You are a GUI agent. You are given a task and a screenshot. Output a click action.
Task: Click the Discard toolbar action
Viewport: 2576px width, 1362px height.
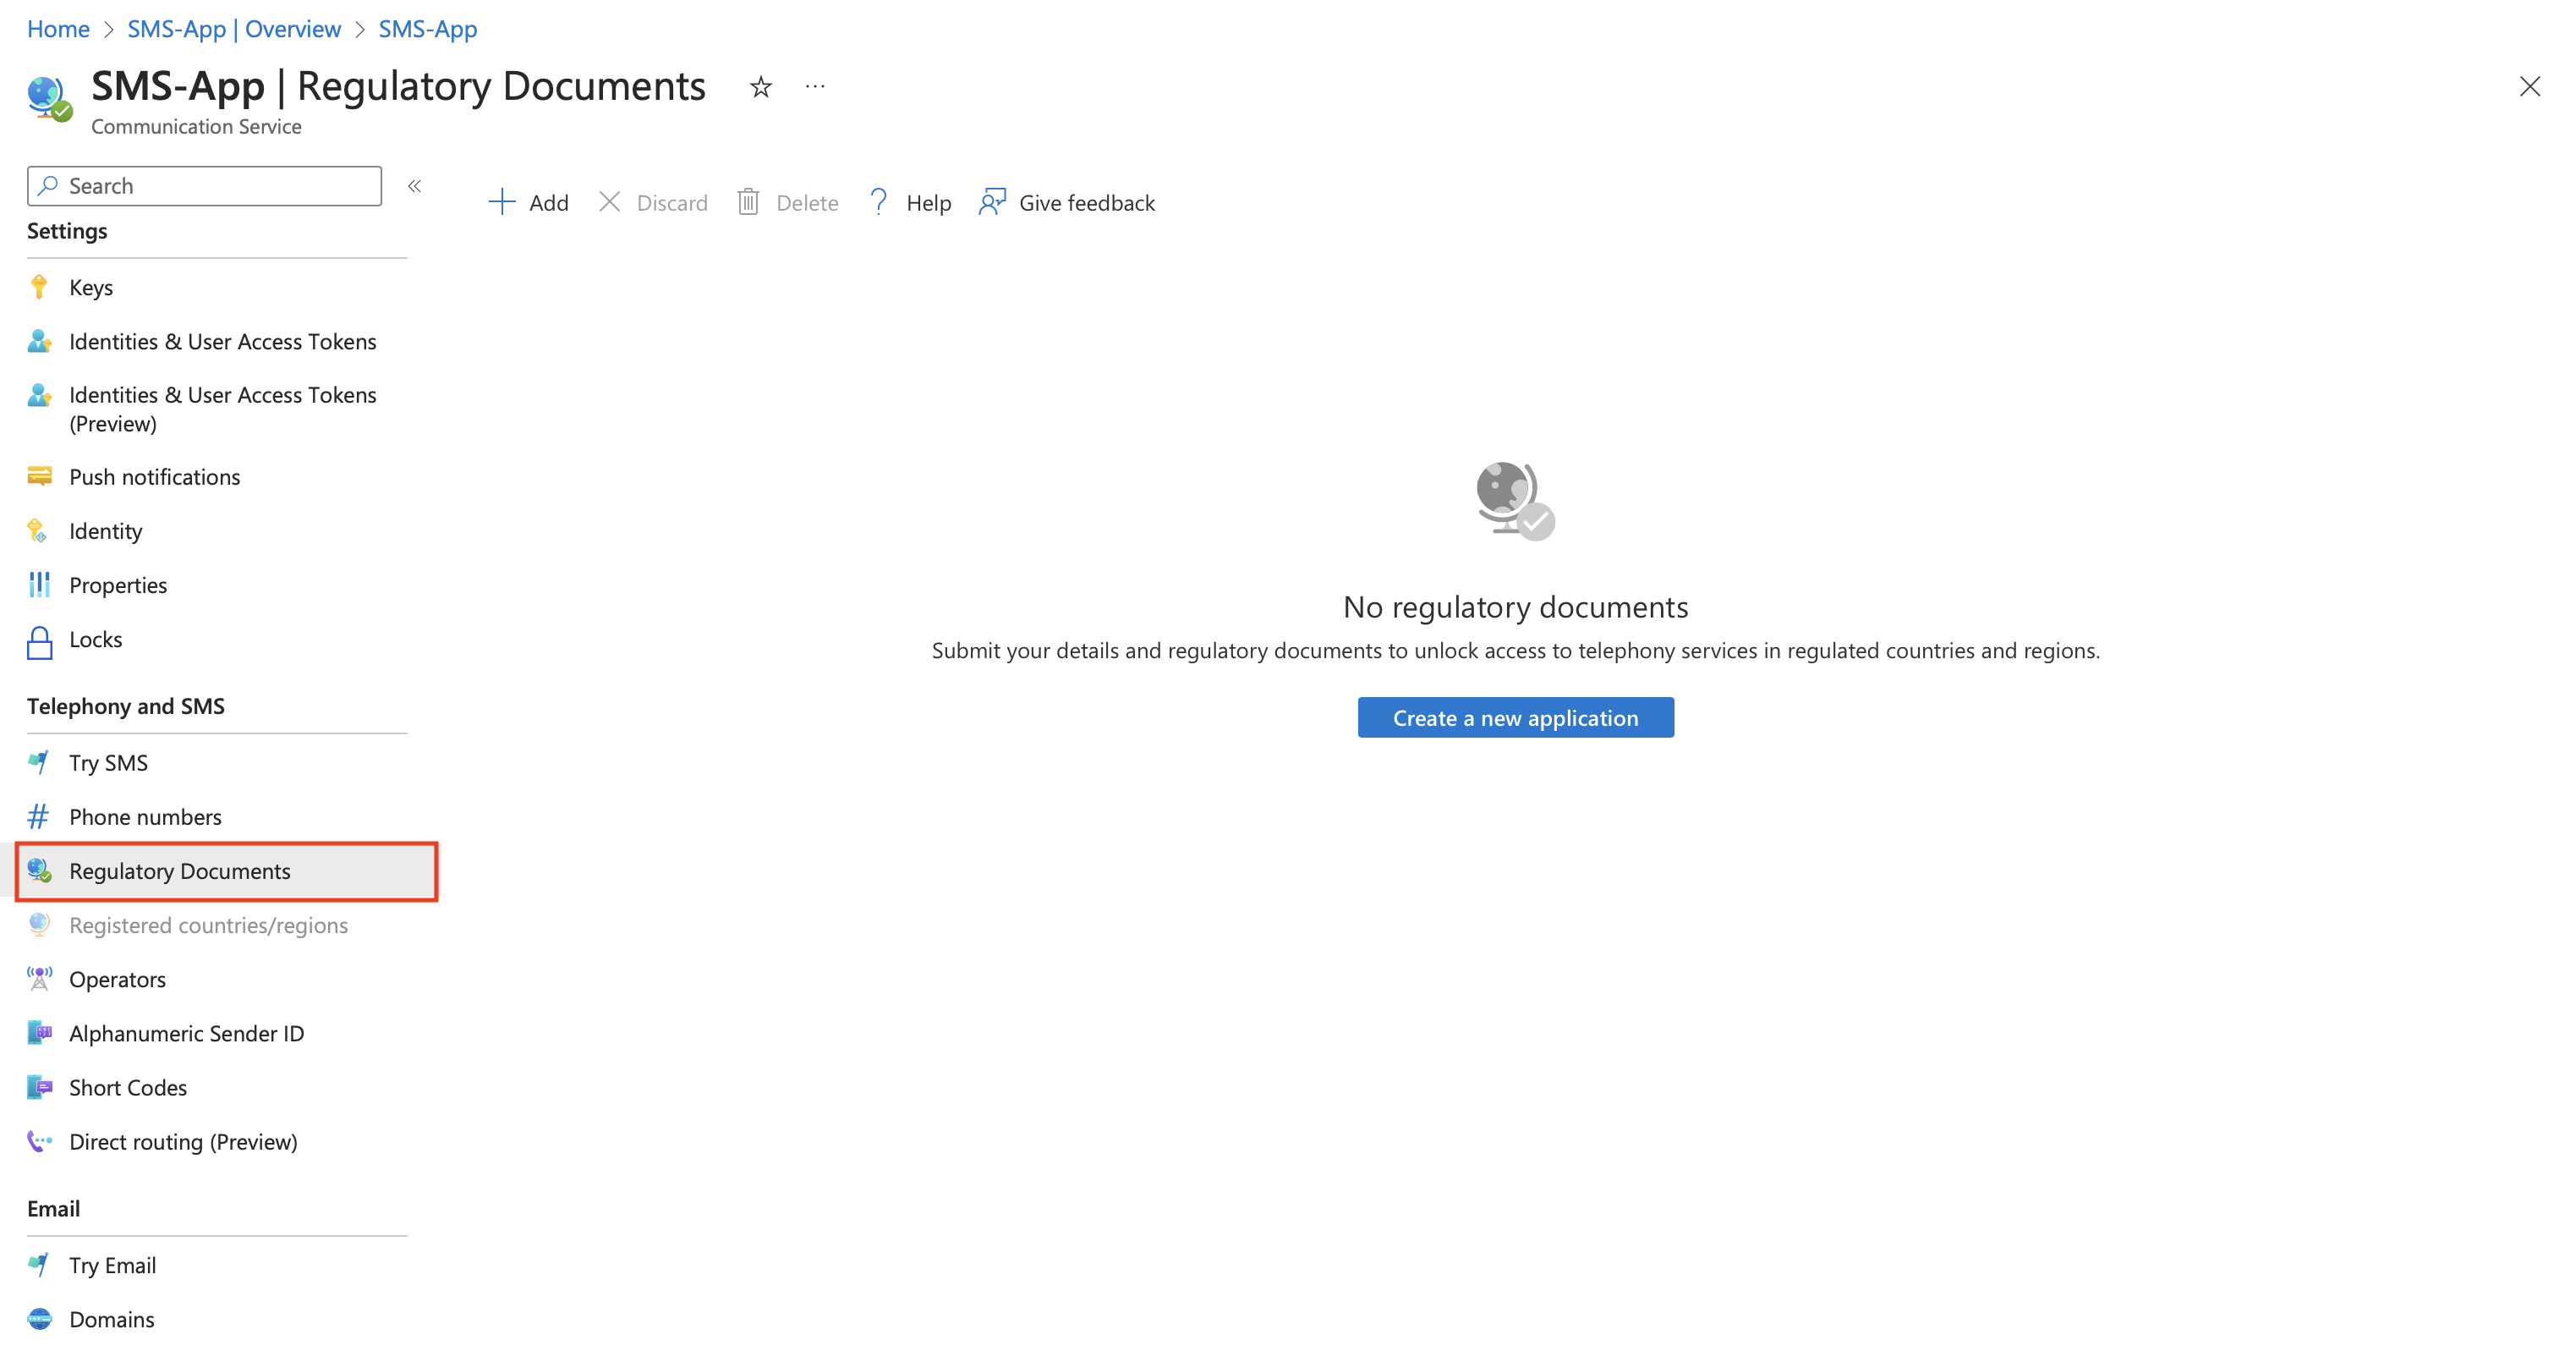coord(653,201)
